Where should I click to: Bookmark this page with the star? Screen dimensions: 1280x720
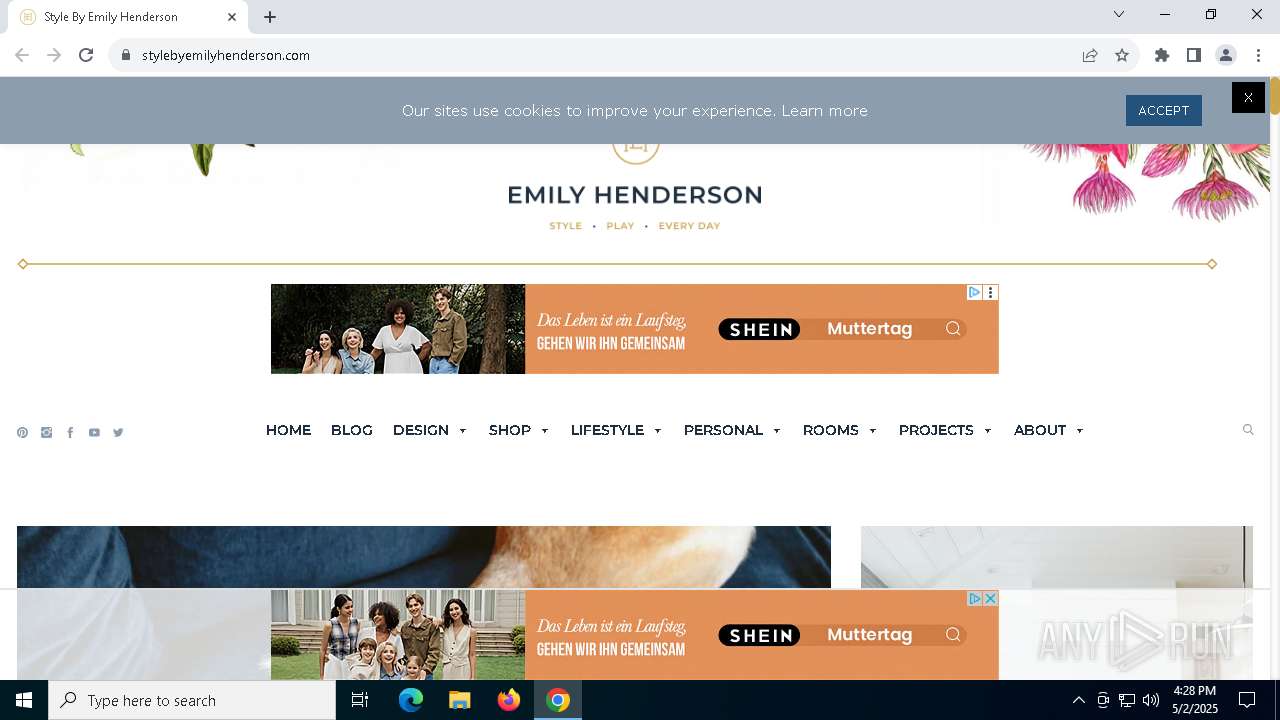click(x=1122, y=55)
